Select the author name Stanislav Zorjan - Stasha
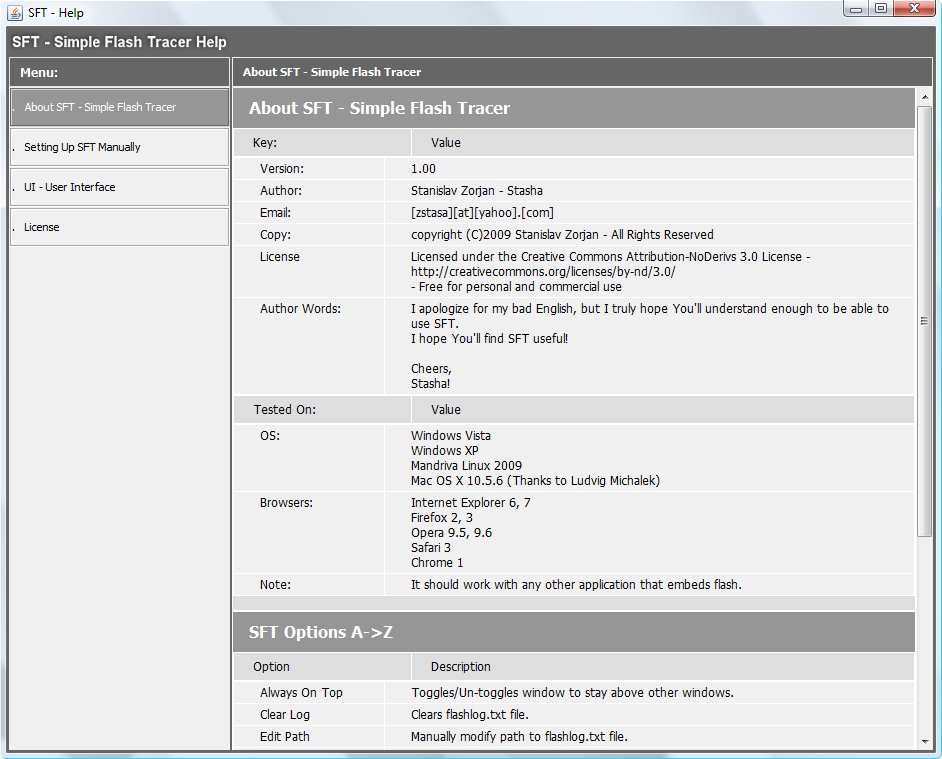The width and height of the screenshot is (942, 759). (477, 191)
